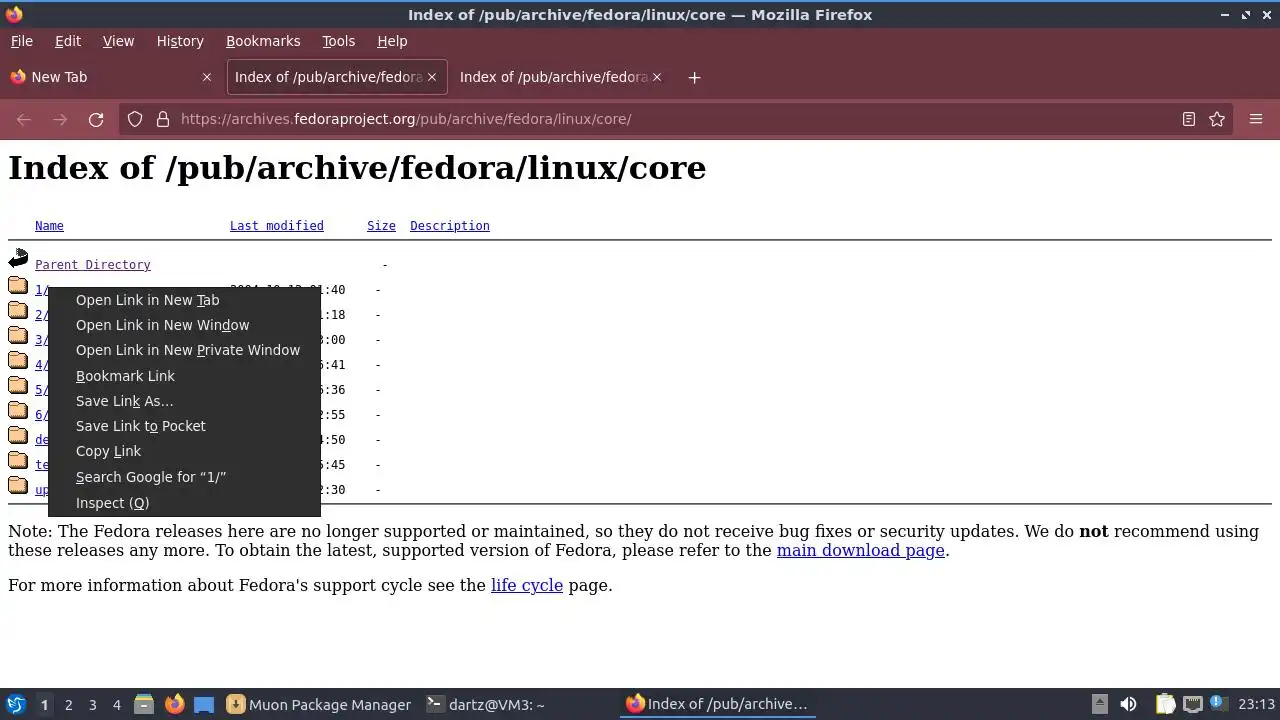Image resolution: width=1280 pixels, height=720 pixels.
Task: Sort the listing by the Description column
Action: (450, 226)
